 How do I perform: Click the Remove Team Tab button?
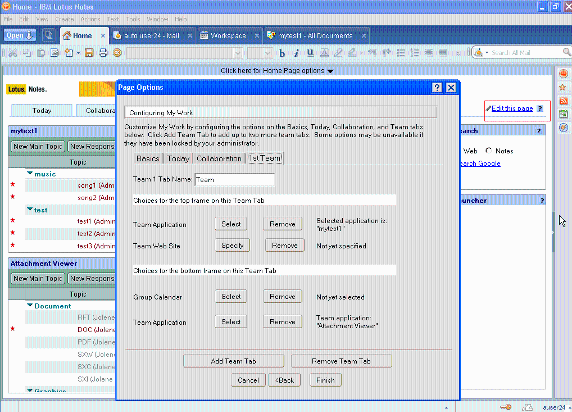341,361
